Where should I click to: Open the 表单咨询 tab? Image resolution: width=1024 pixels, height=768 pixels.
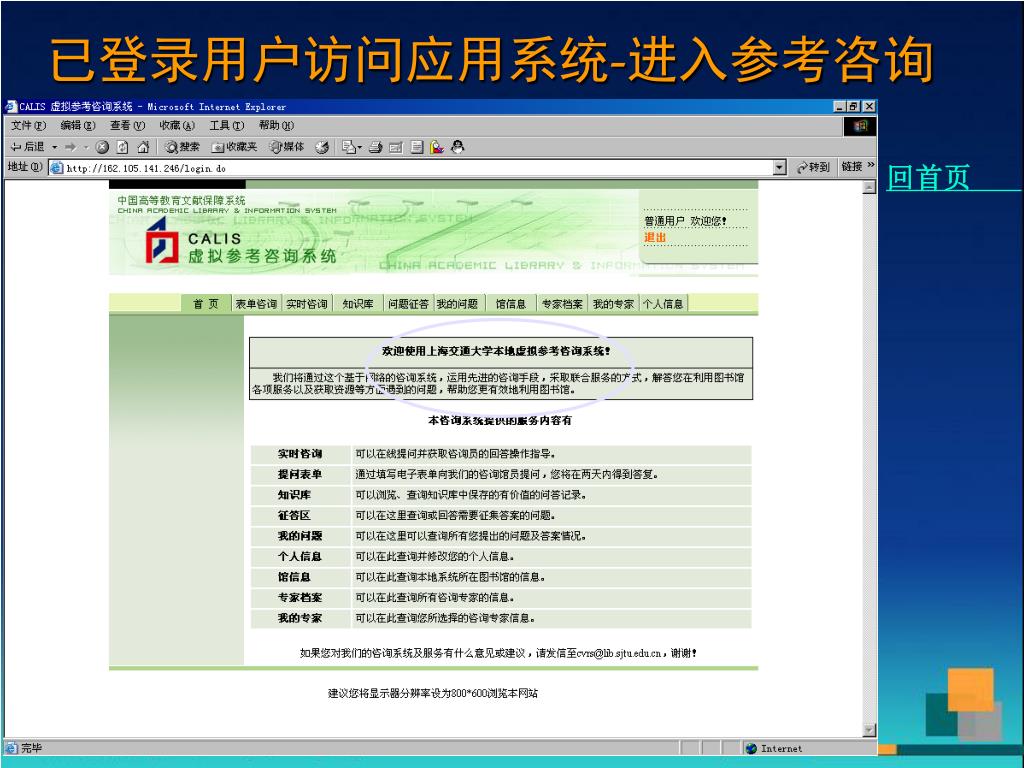tap(256, 304)
